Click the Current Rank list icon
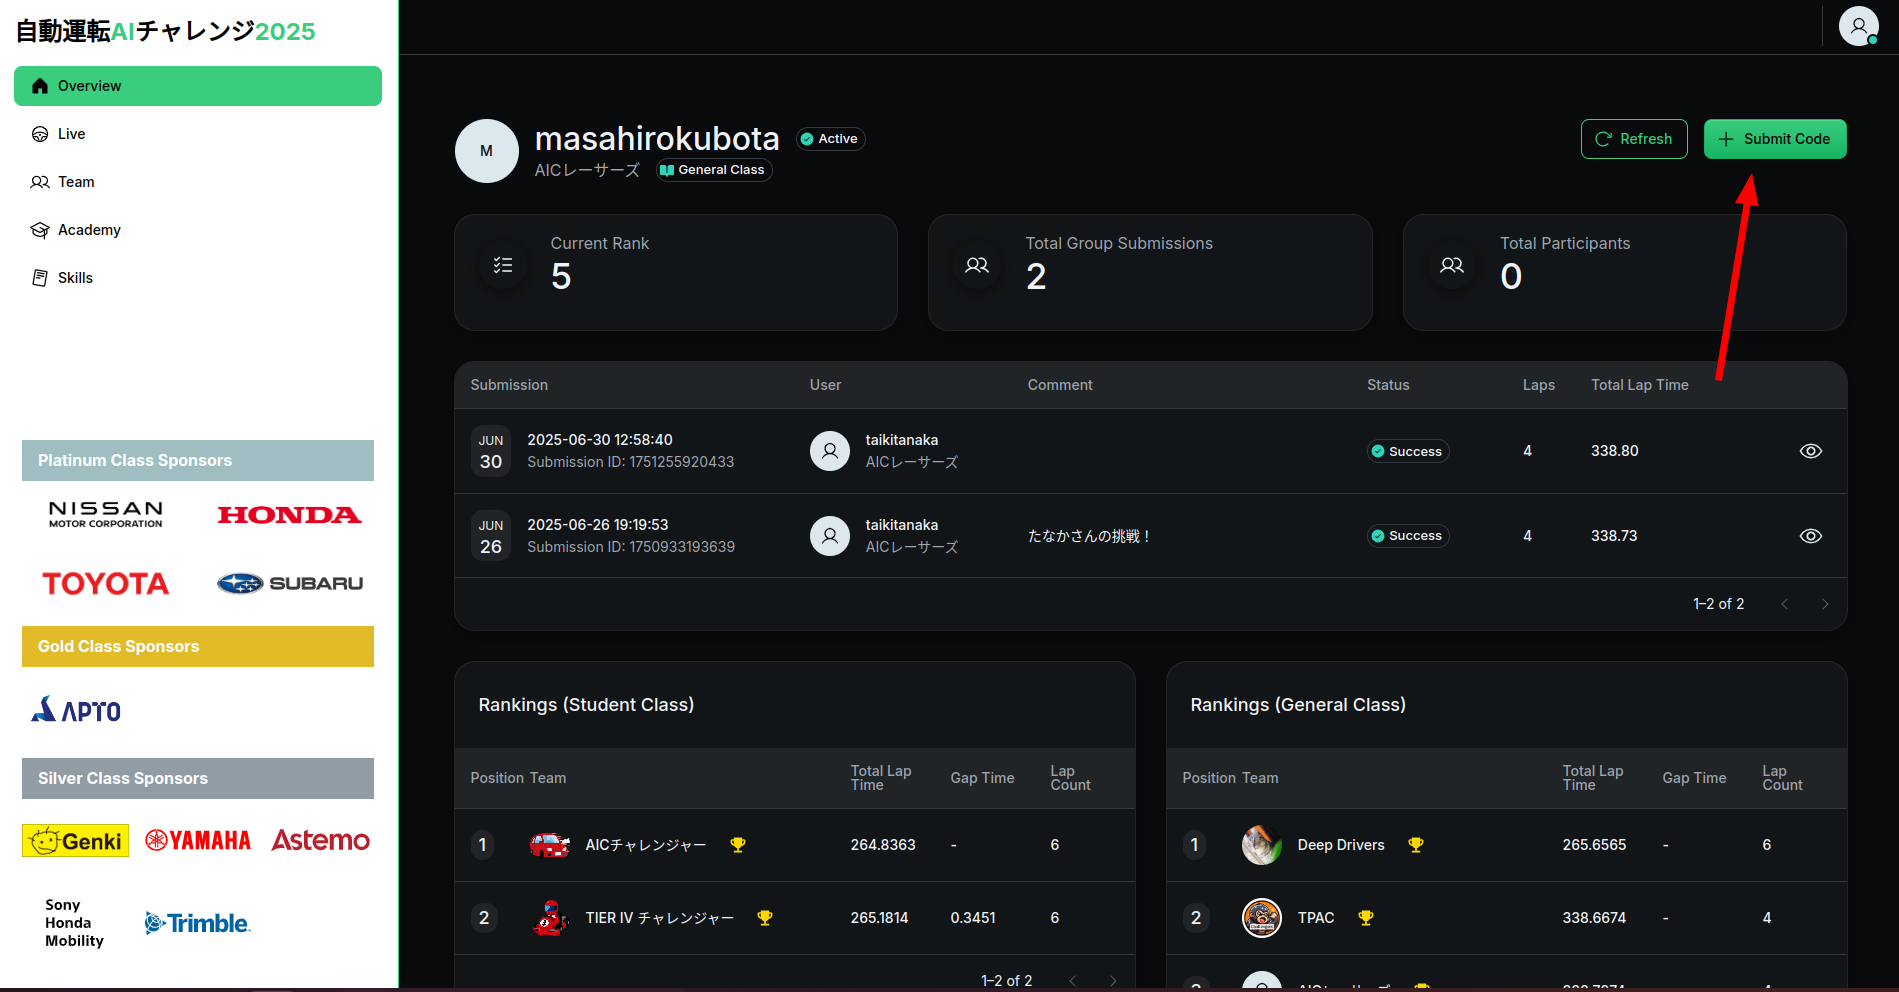Image resolution: width=1899 pixels, height=992 pixels. [x=503, y=265]
